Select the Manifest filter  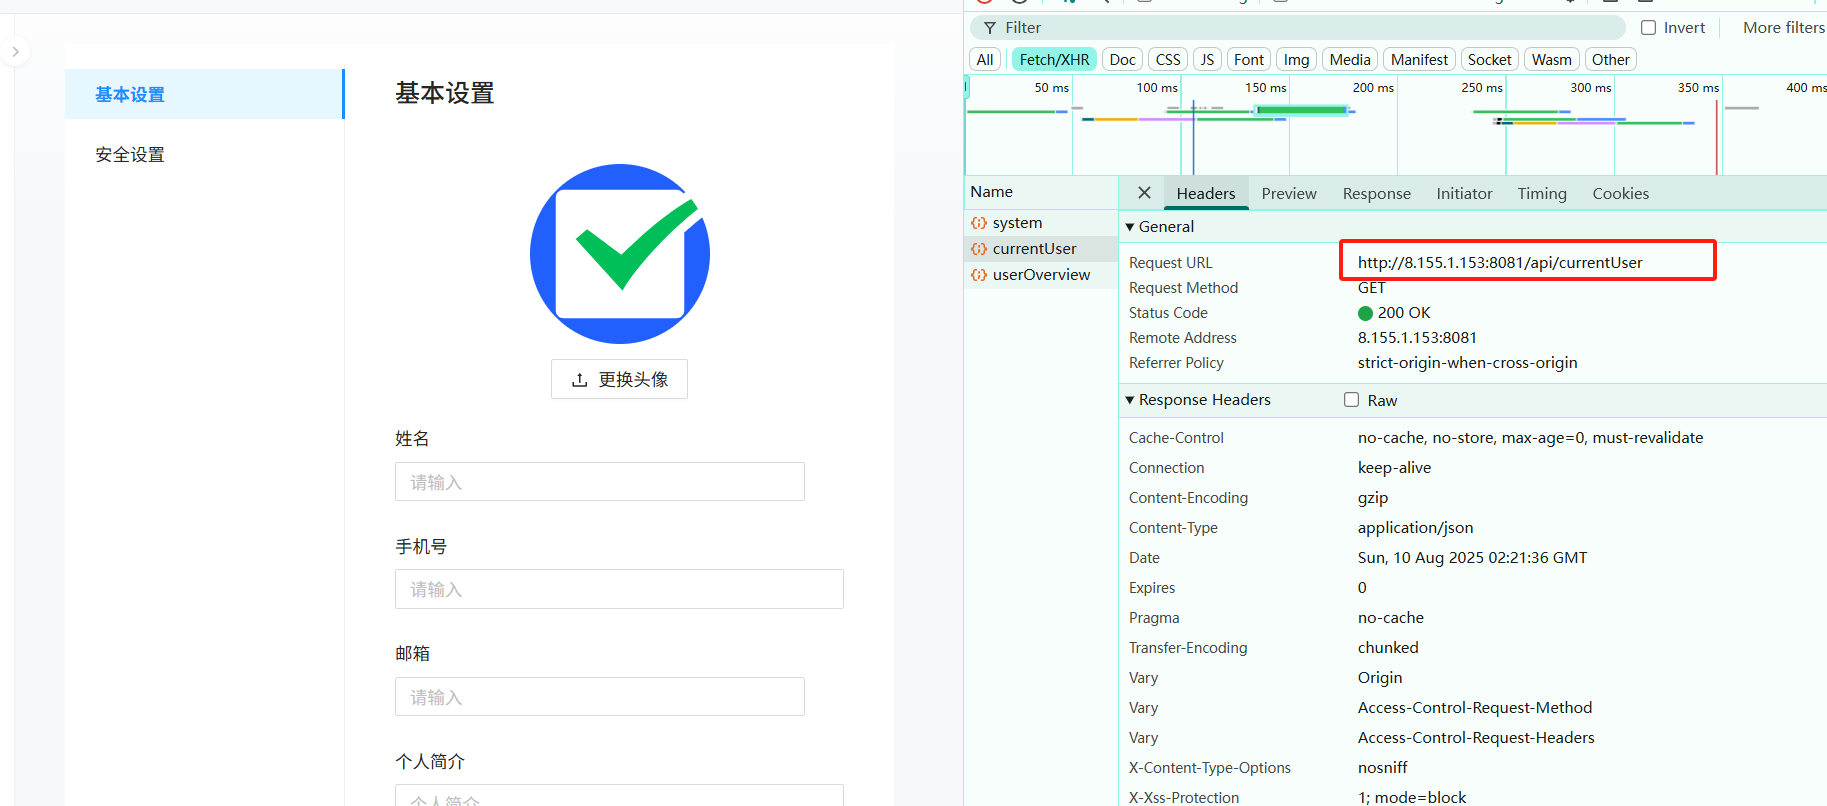tap(1419, 60)
